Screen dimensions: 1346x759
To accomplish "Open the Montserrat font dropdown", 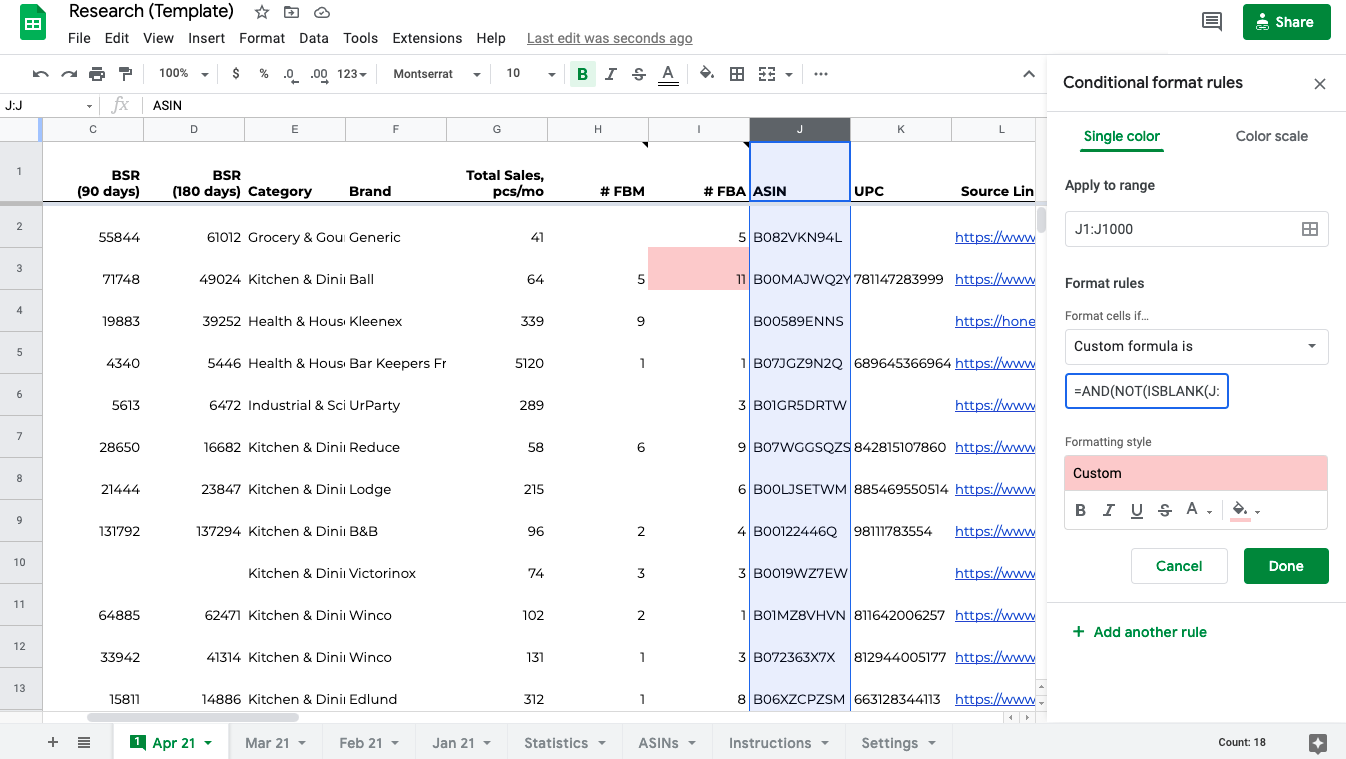I will [437, 74].
